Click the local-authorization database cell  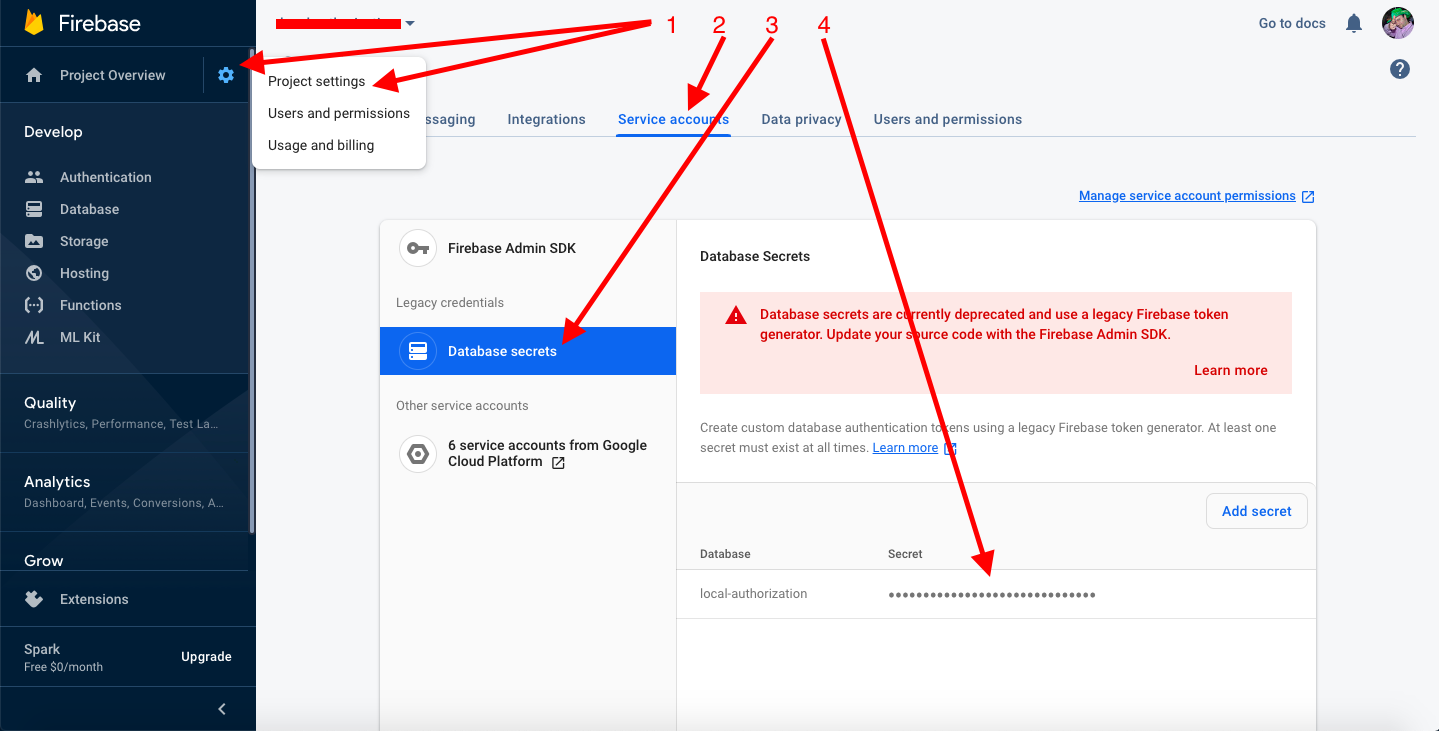pos(753,594)
